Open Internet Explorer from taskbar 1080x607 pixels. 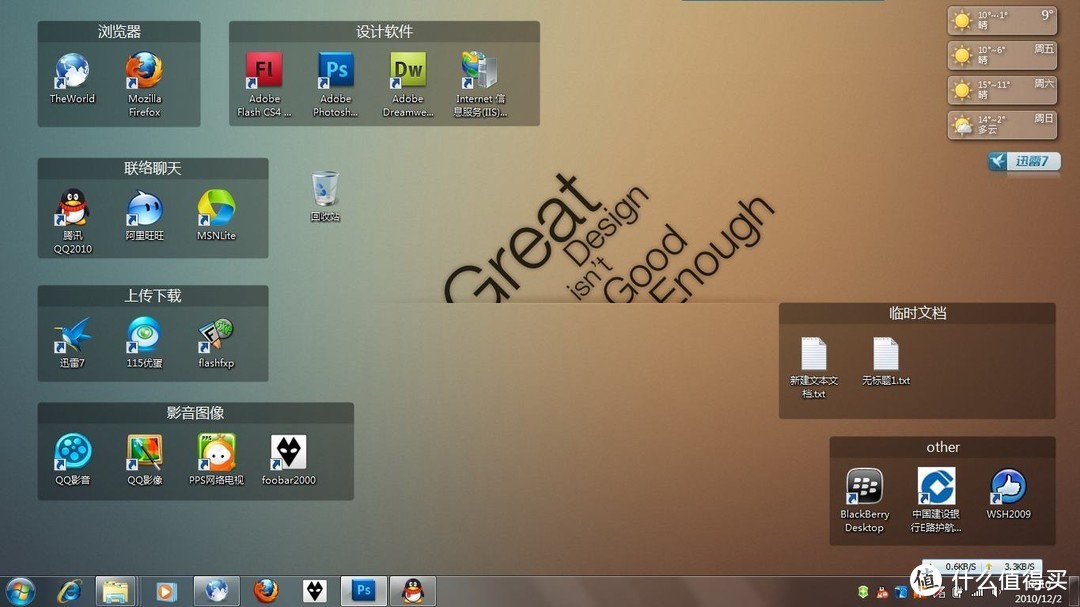click(70, 591)
